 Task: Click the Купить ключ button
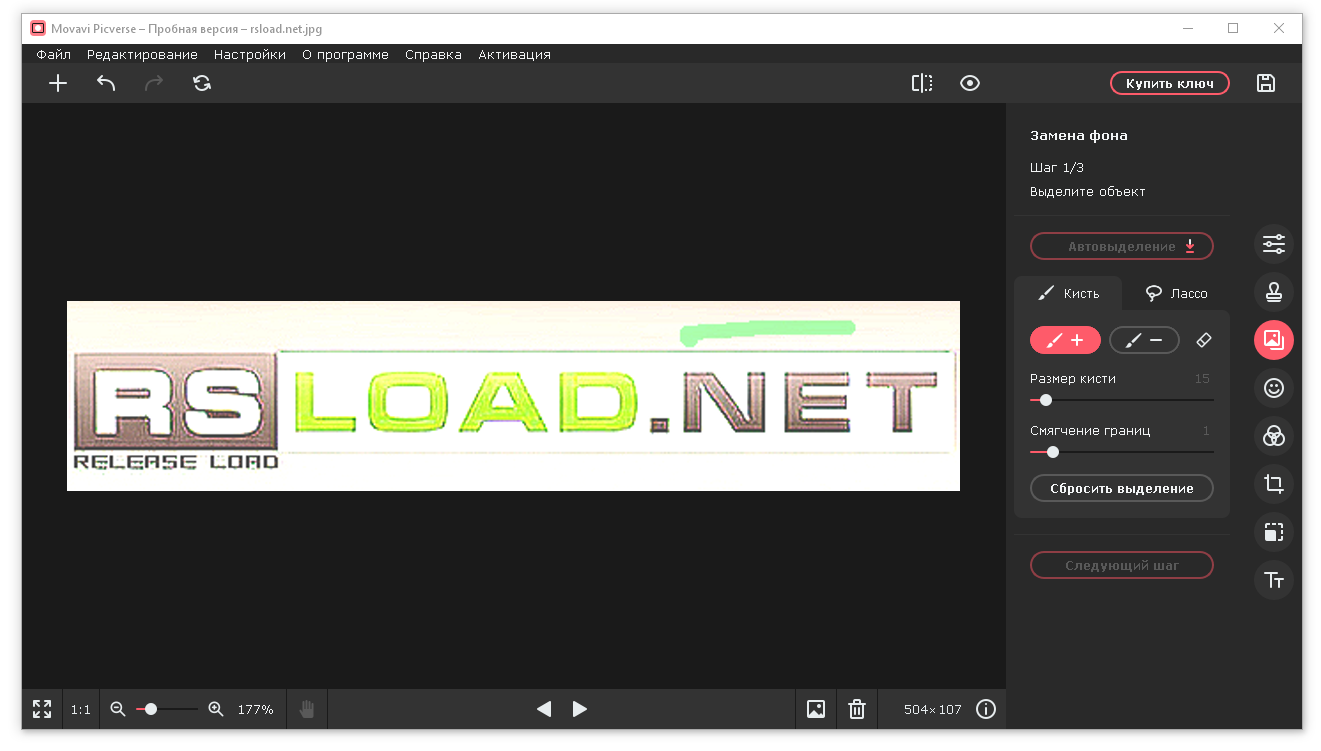pyautogui.click(x=1170, y=83)
